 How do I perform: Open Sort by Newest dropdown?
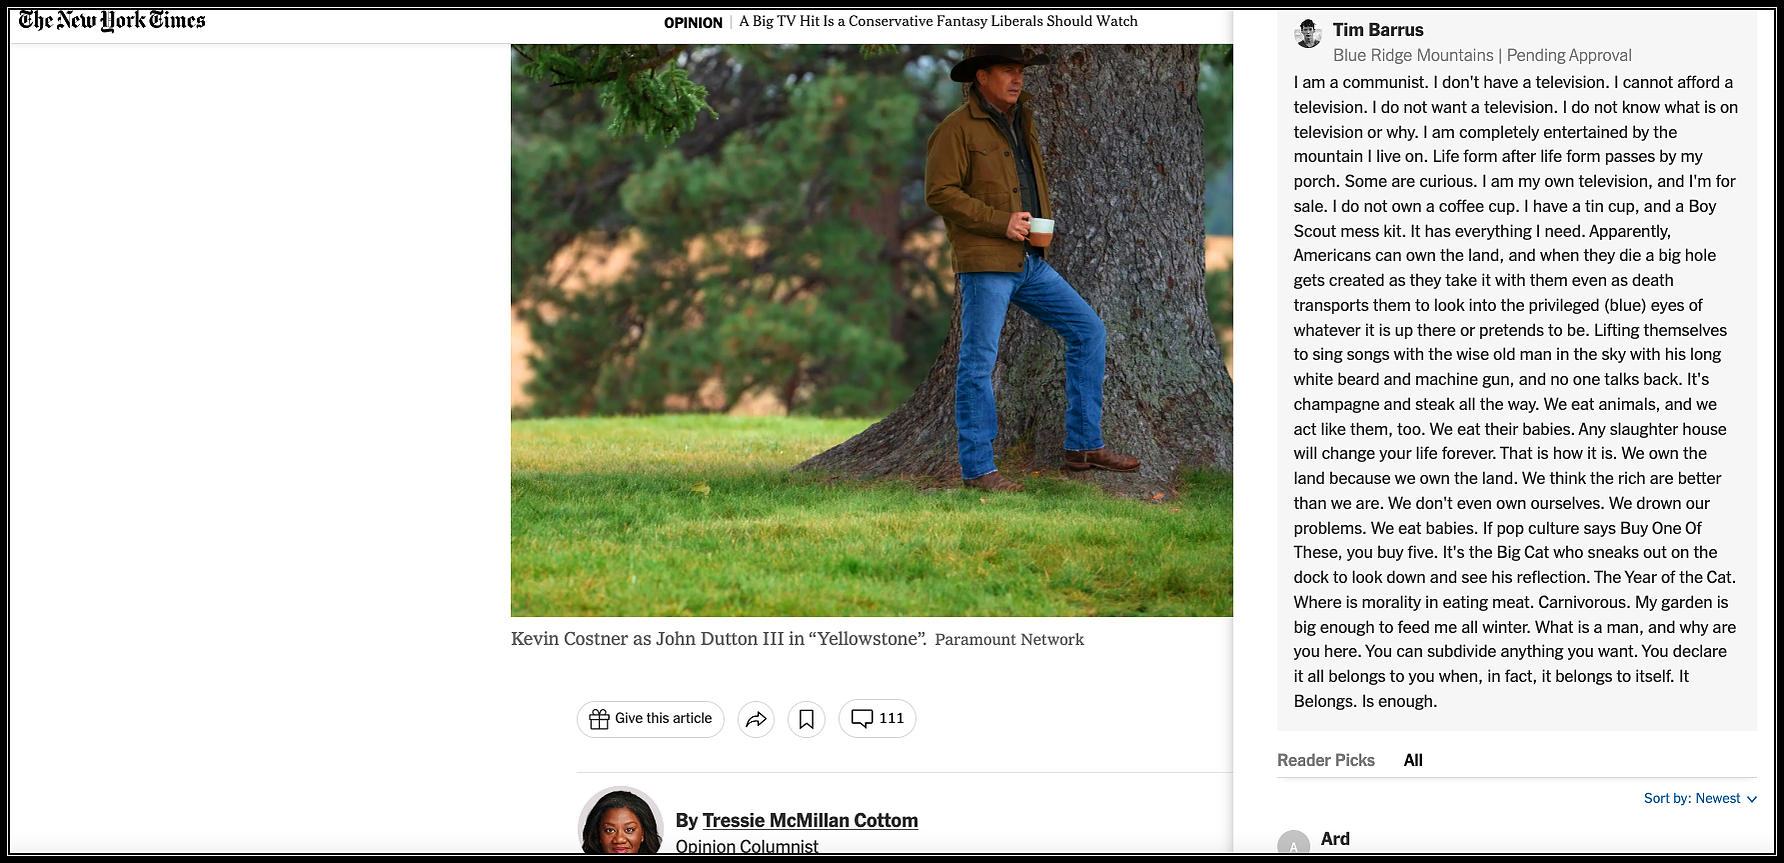tap(1700, 798)
